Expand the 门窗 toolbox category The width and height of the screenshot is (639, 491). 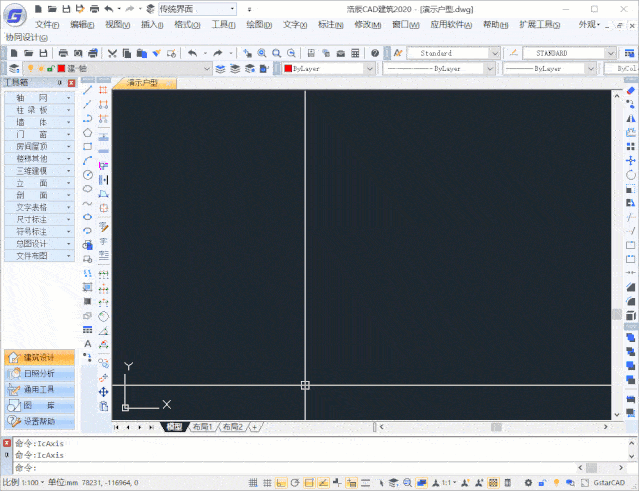pyautogui.click(x=40, y=134)
